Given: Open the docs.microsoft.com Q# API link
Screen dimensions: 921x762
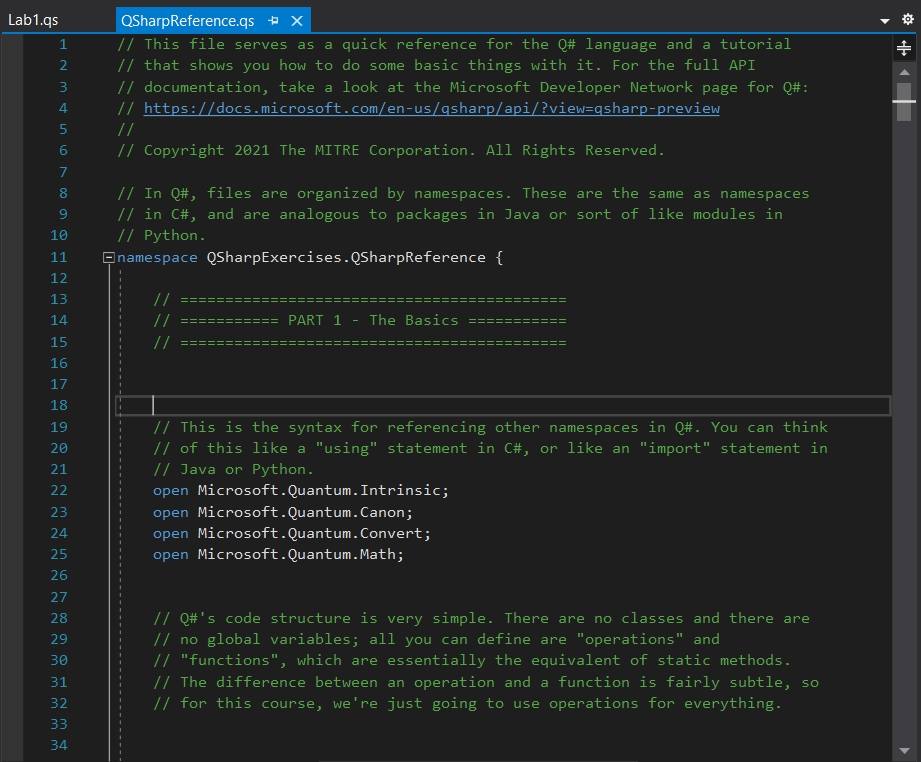Looking at the screenshot, I should [431, 108].
